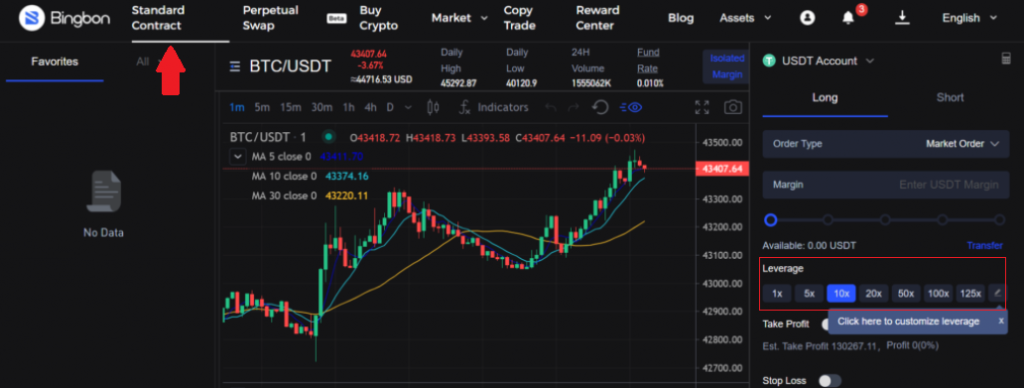Select the 5m timeframe

click(262, 107)
